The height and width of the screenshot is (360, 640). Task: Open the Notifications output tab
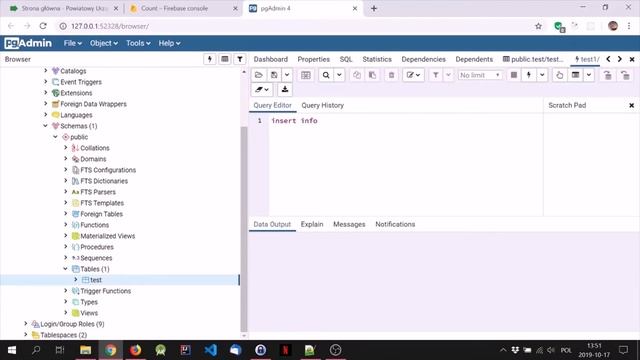click(395, 224)
